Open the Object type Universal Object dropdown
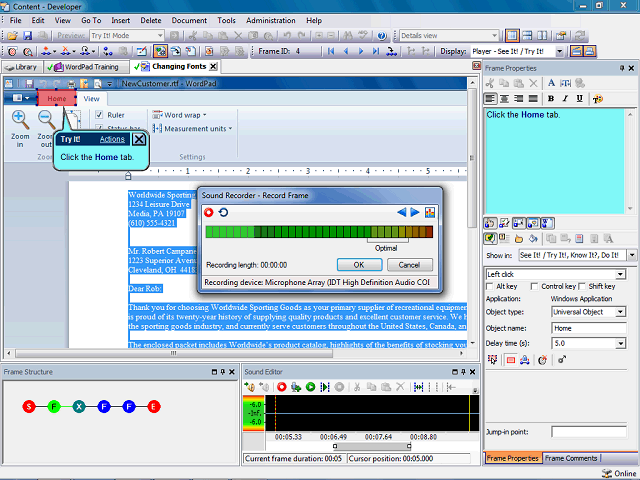Viewport: 640px width, 480px height. tap(620, 312)
